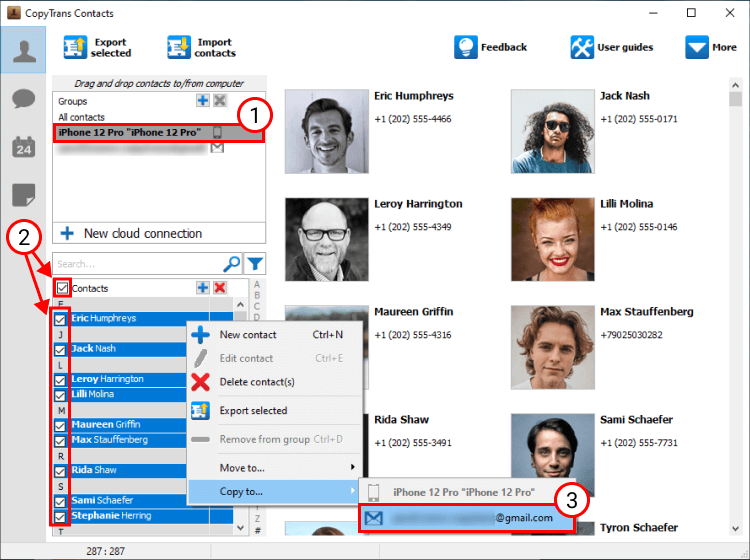Select iPhone 12 Pro device group

point(158,132)
